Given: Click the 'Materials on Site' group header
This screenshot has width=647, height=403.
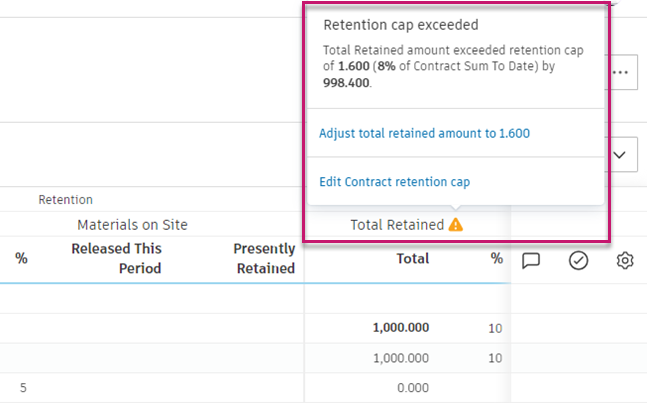Looking at the screenshot, I should 132,225.
